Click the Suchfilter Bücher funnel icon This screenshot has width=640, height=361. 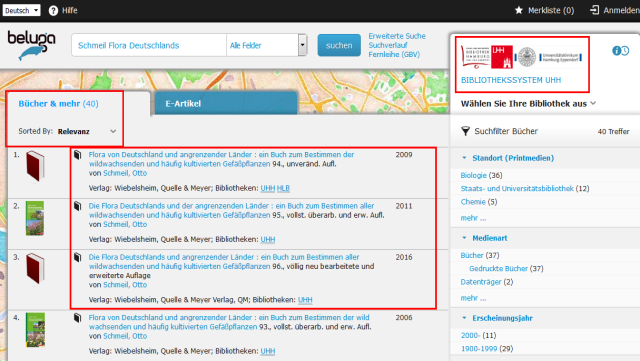[x=465, y=131]
